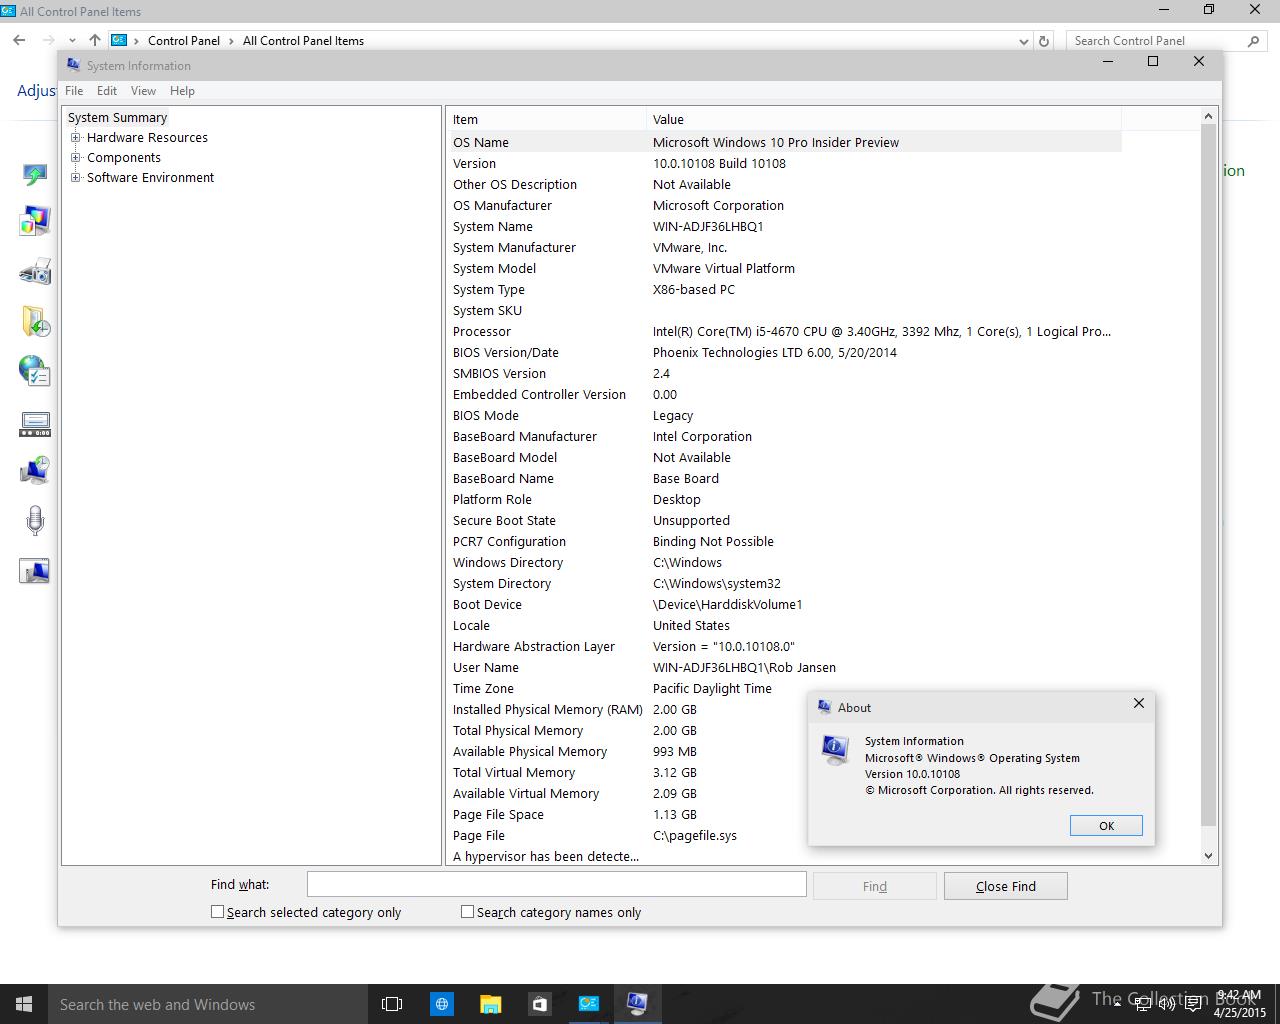Screen dimensions: 1280x1024
Task: Click the All Control Panel Items breadcrumb
Action: tap(303, 41)
